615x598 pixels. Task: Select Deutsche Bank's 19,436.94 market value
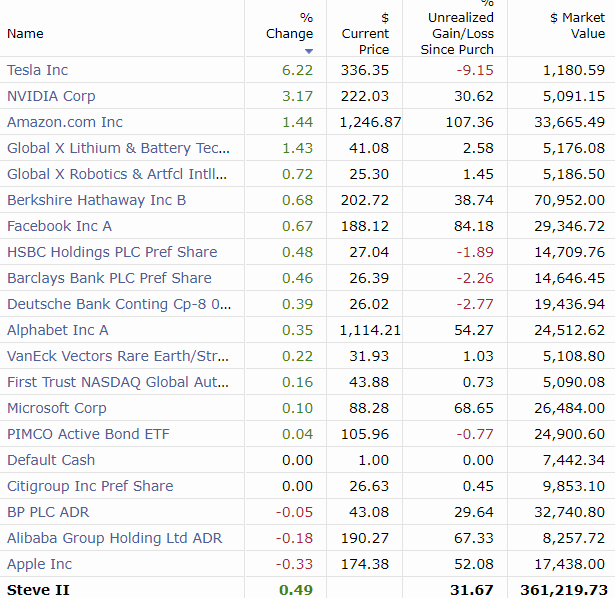570,304
